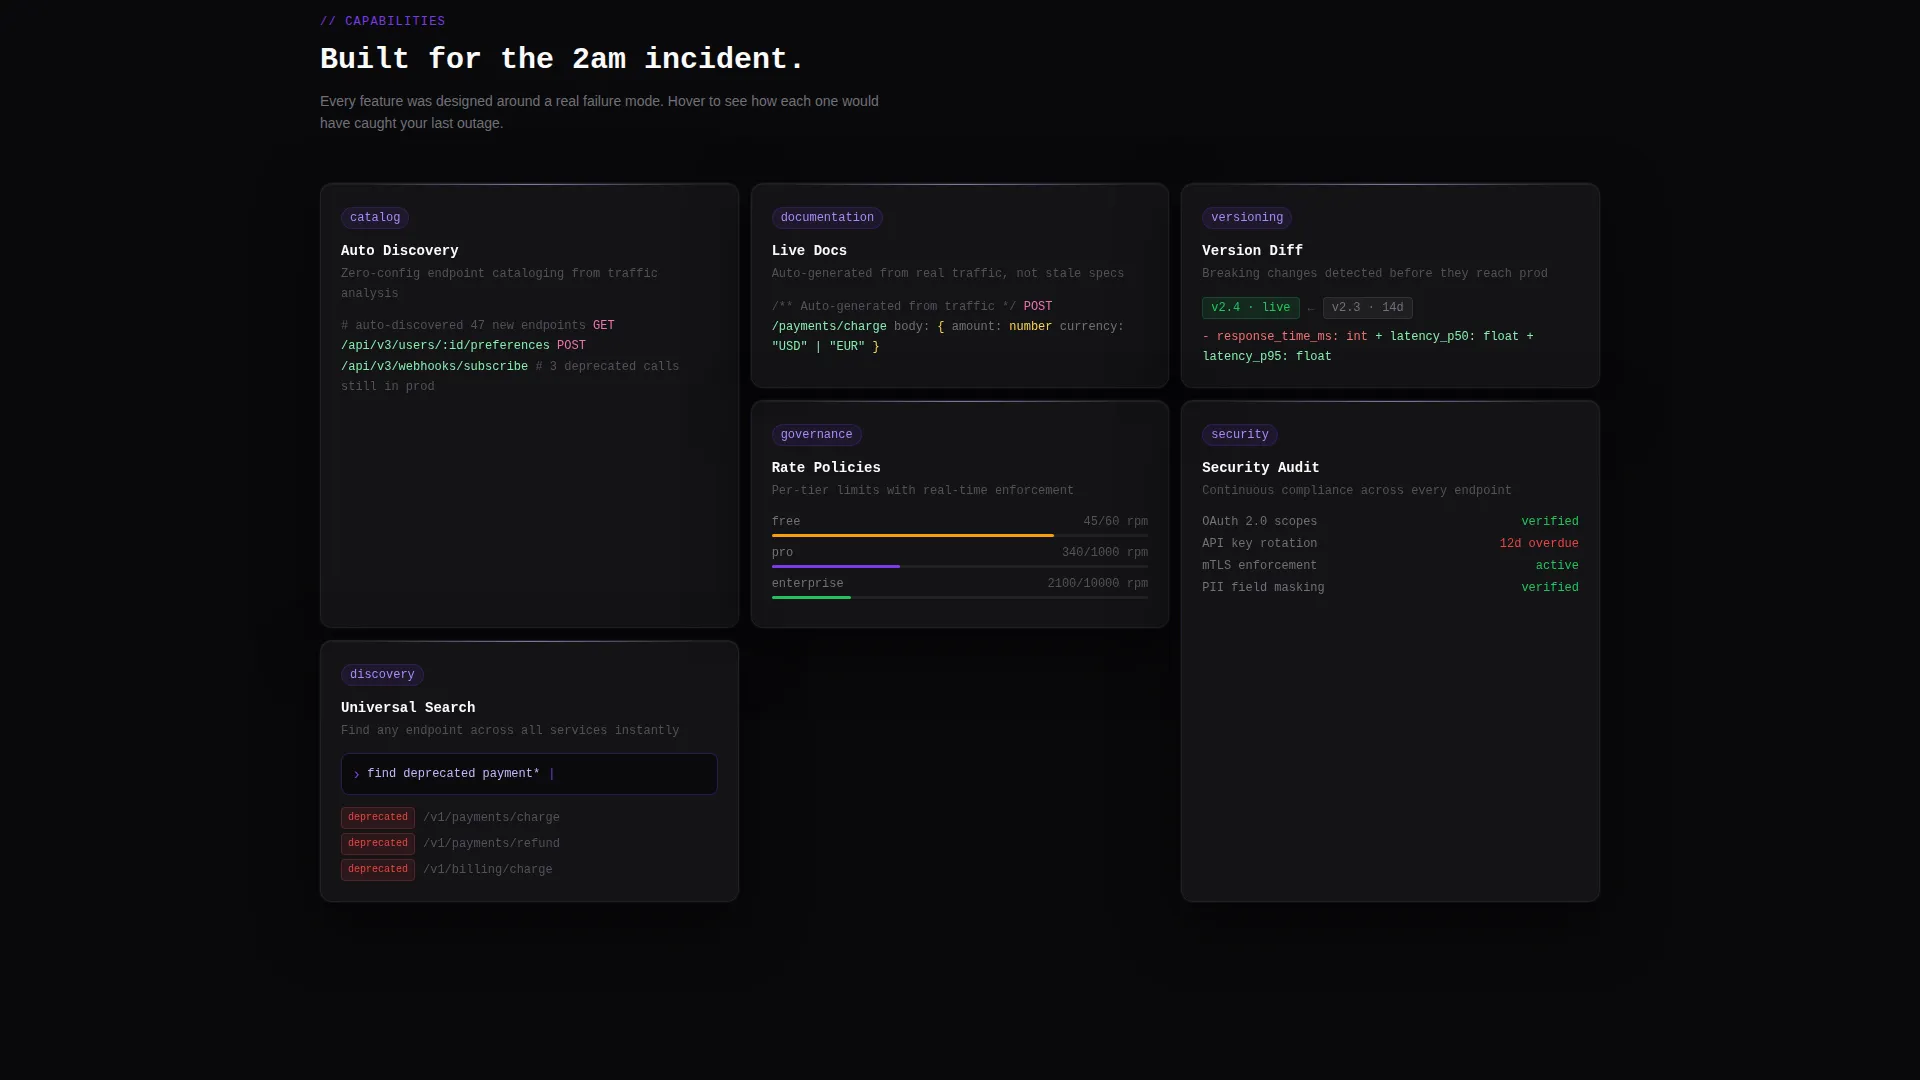Screen dimensions: 1920x1080
Task: Click the '2100/10000 rpm' enterprise value
Action: pos(1097,584)
